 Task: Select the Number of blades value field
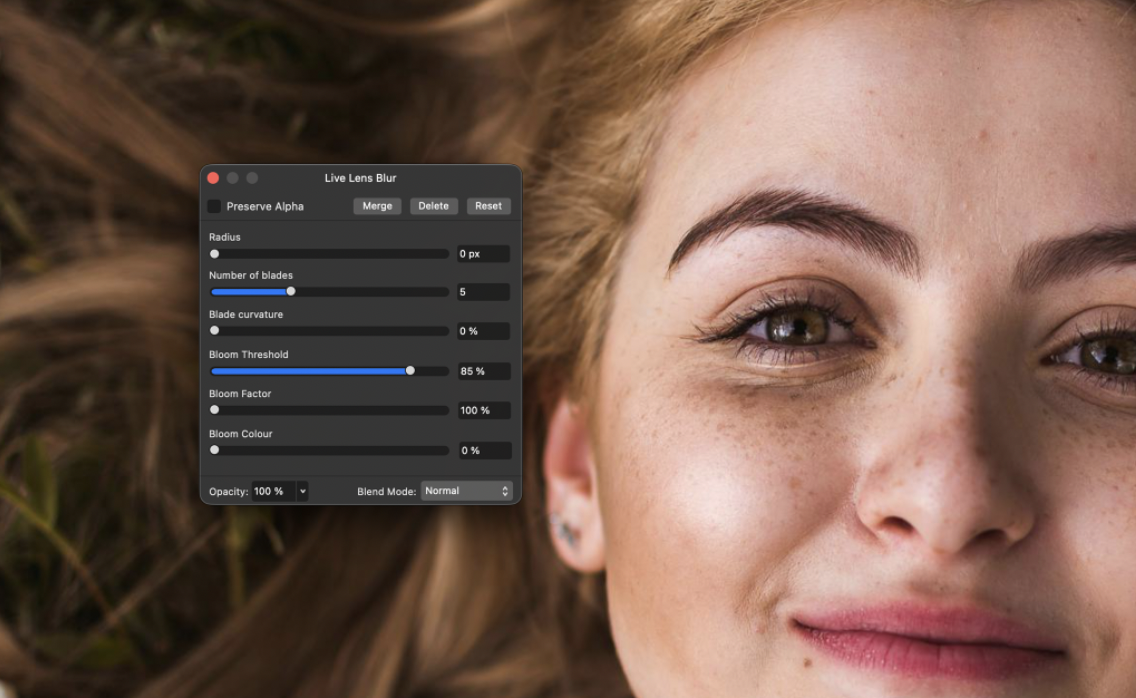point(483,292)
